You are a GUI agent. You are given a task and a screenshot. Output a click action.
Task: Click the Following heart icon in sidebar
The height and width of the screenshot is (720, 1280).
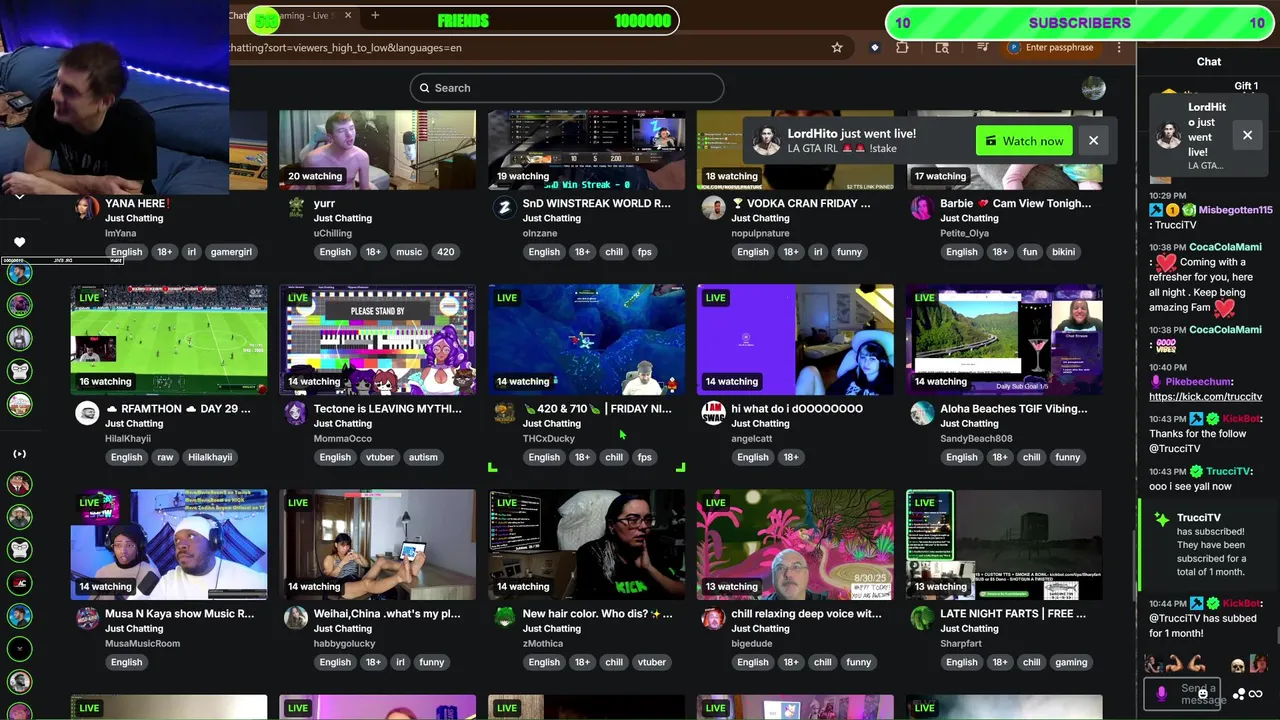point(19,242)
